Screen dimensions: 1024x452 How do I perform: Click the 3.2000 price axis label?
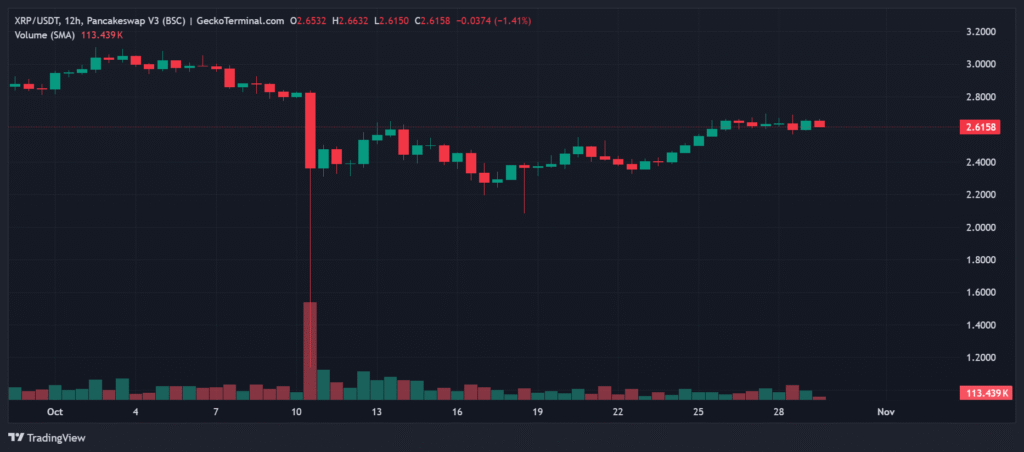click(x=980, y=32)
